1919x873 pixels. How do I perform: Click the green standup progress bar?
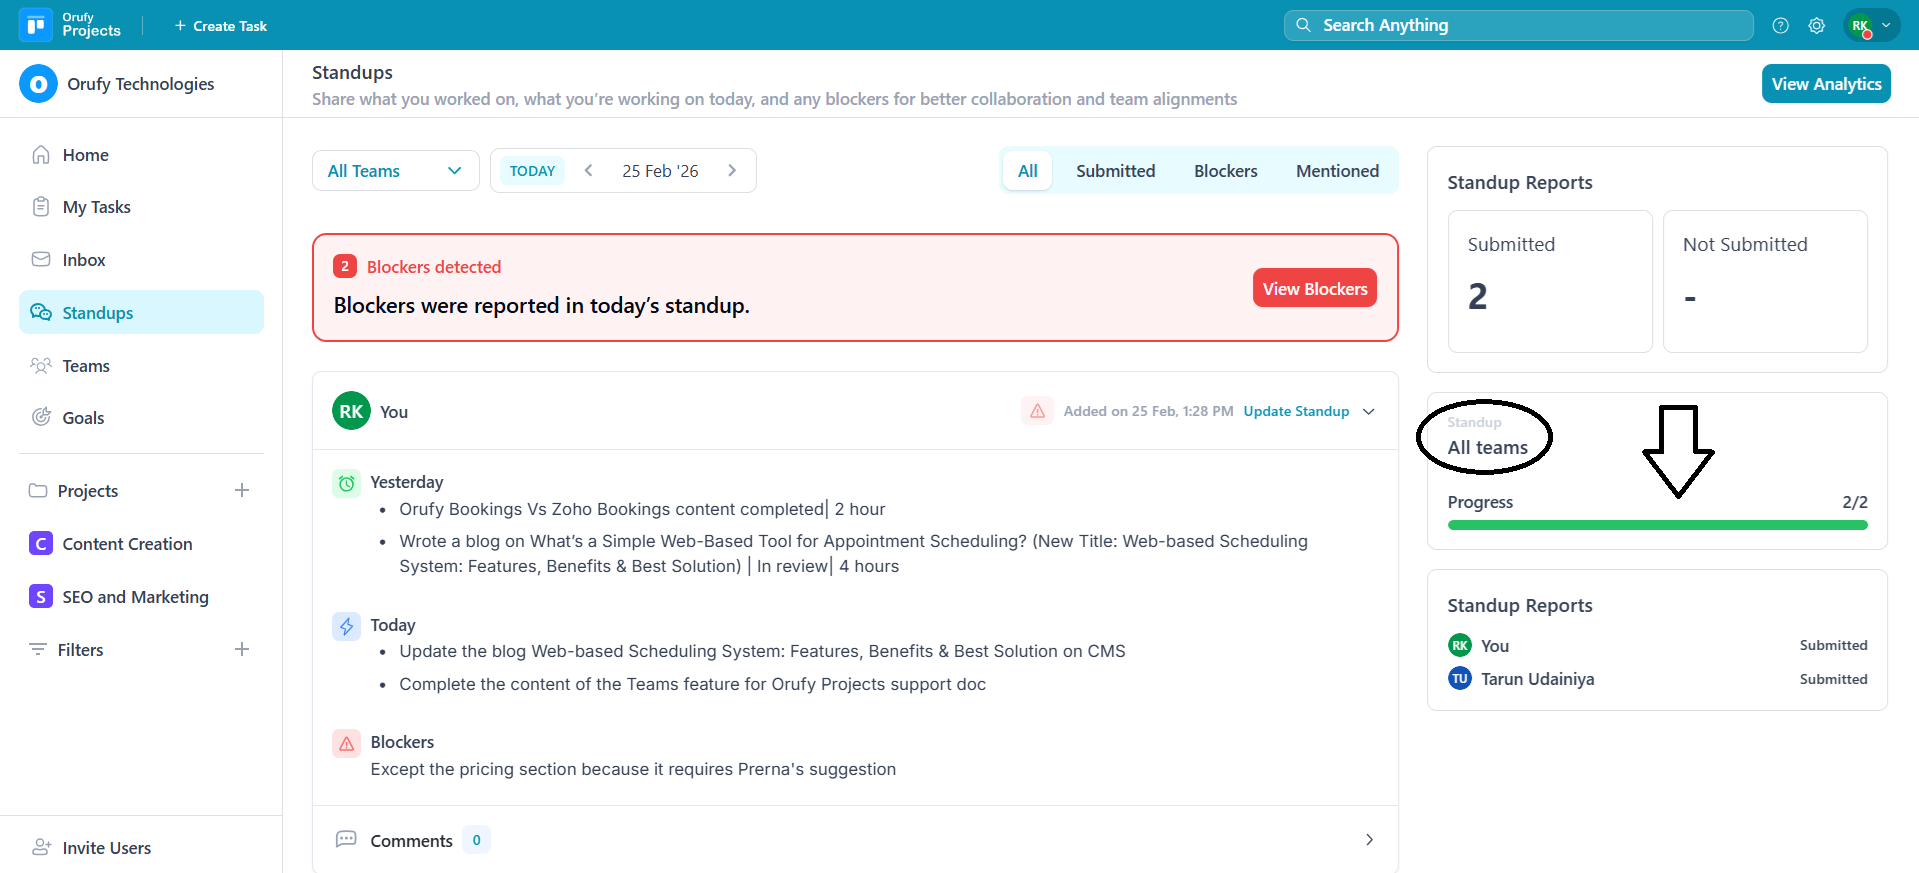click(x=1657, y=525)
